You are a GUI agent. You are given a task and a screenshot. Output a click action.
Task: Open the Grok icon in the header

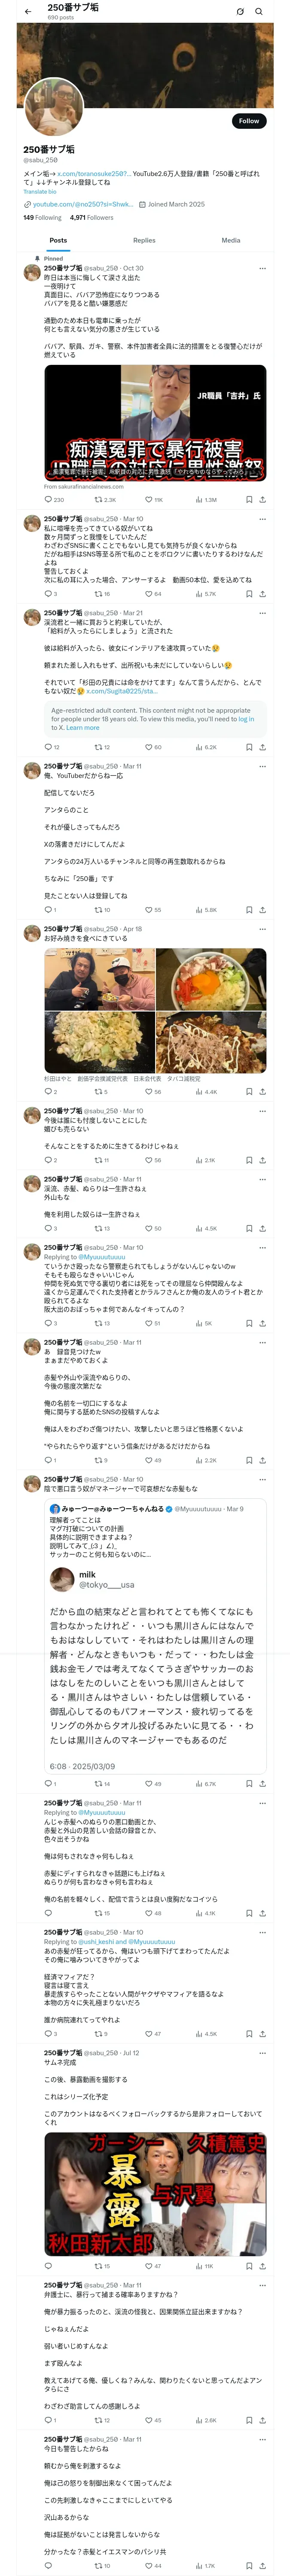(240, 11)
